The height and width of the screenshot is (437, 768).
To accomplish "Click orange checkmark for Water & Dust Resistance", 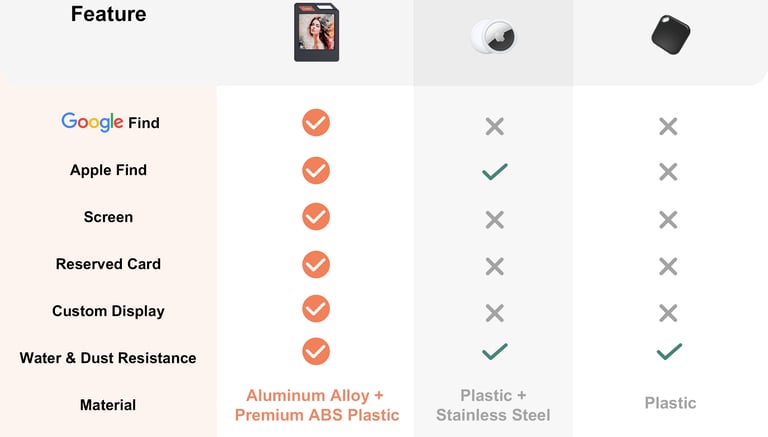I will click(316, 351).
